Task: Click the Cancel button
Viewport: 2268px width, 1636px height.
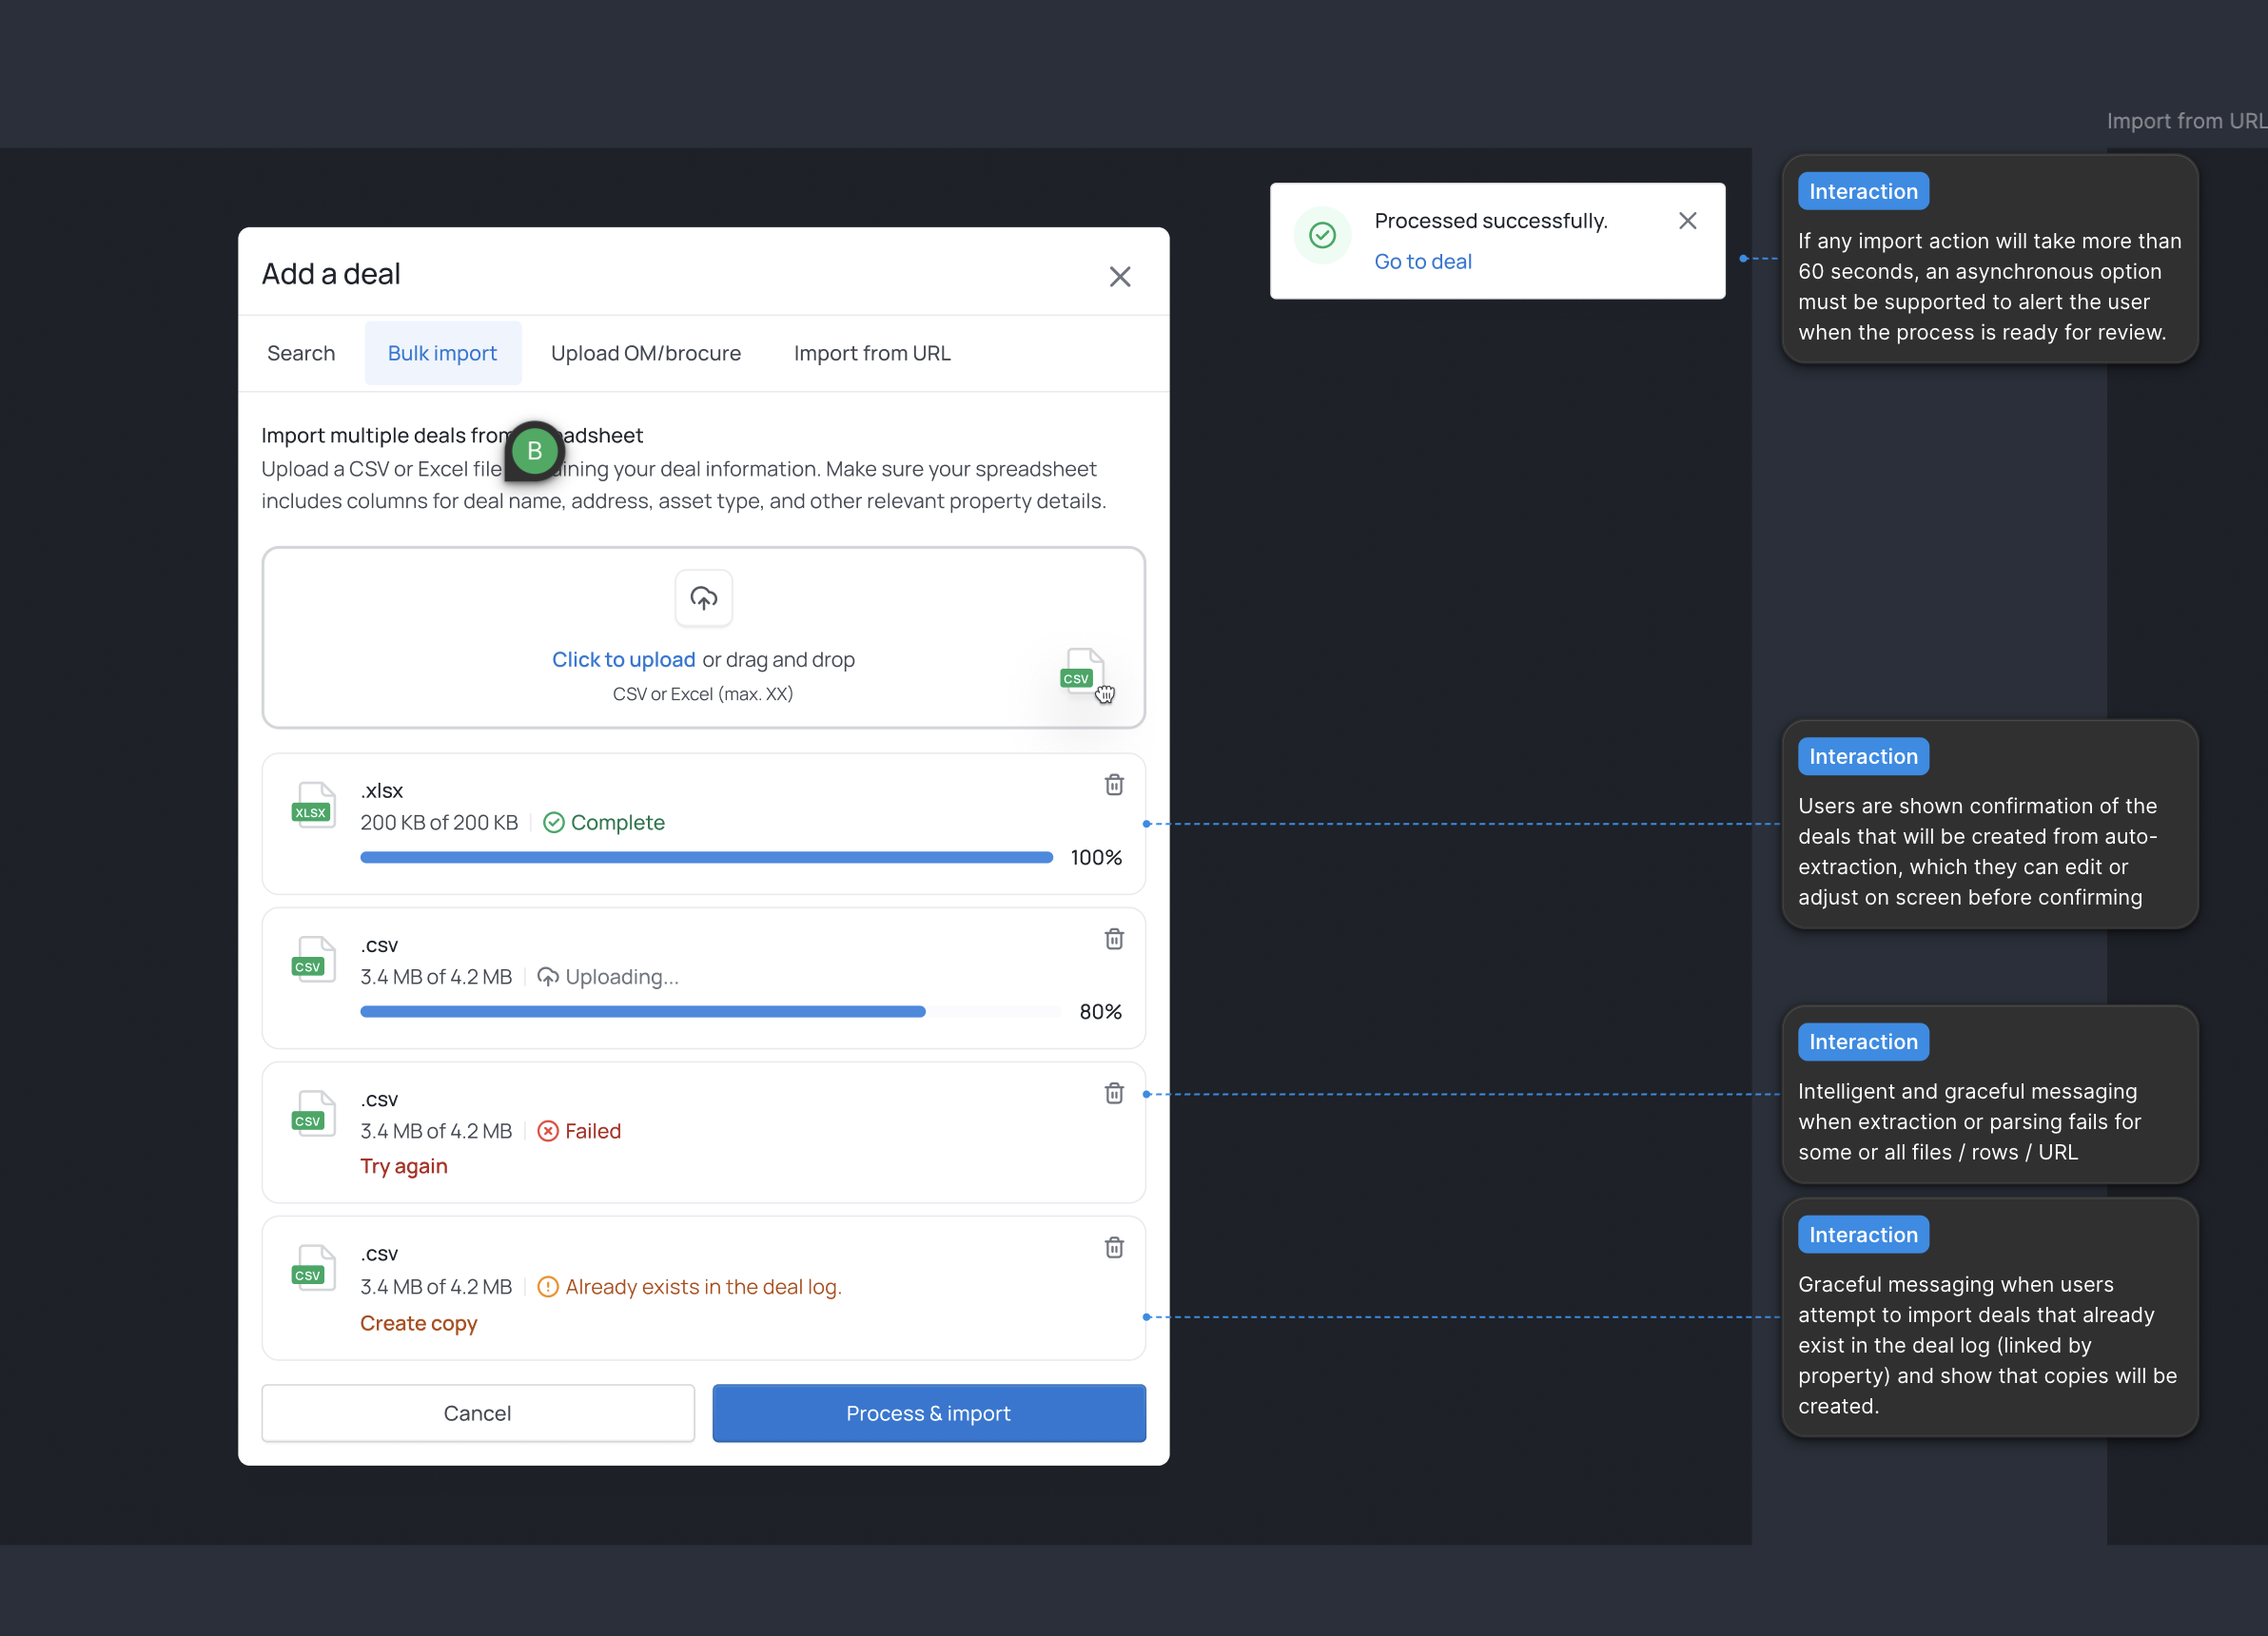Action: (477, 1412)
